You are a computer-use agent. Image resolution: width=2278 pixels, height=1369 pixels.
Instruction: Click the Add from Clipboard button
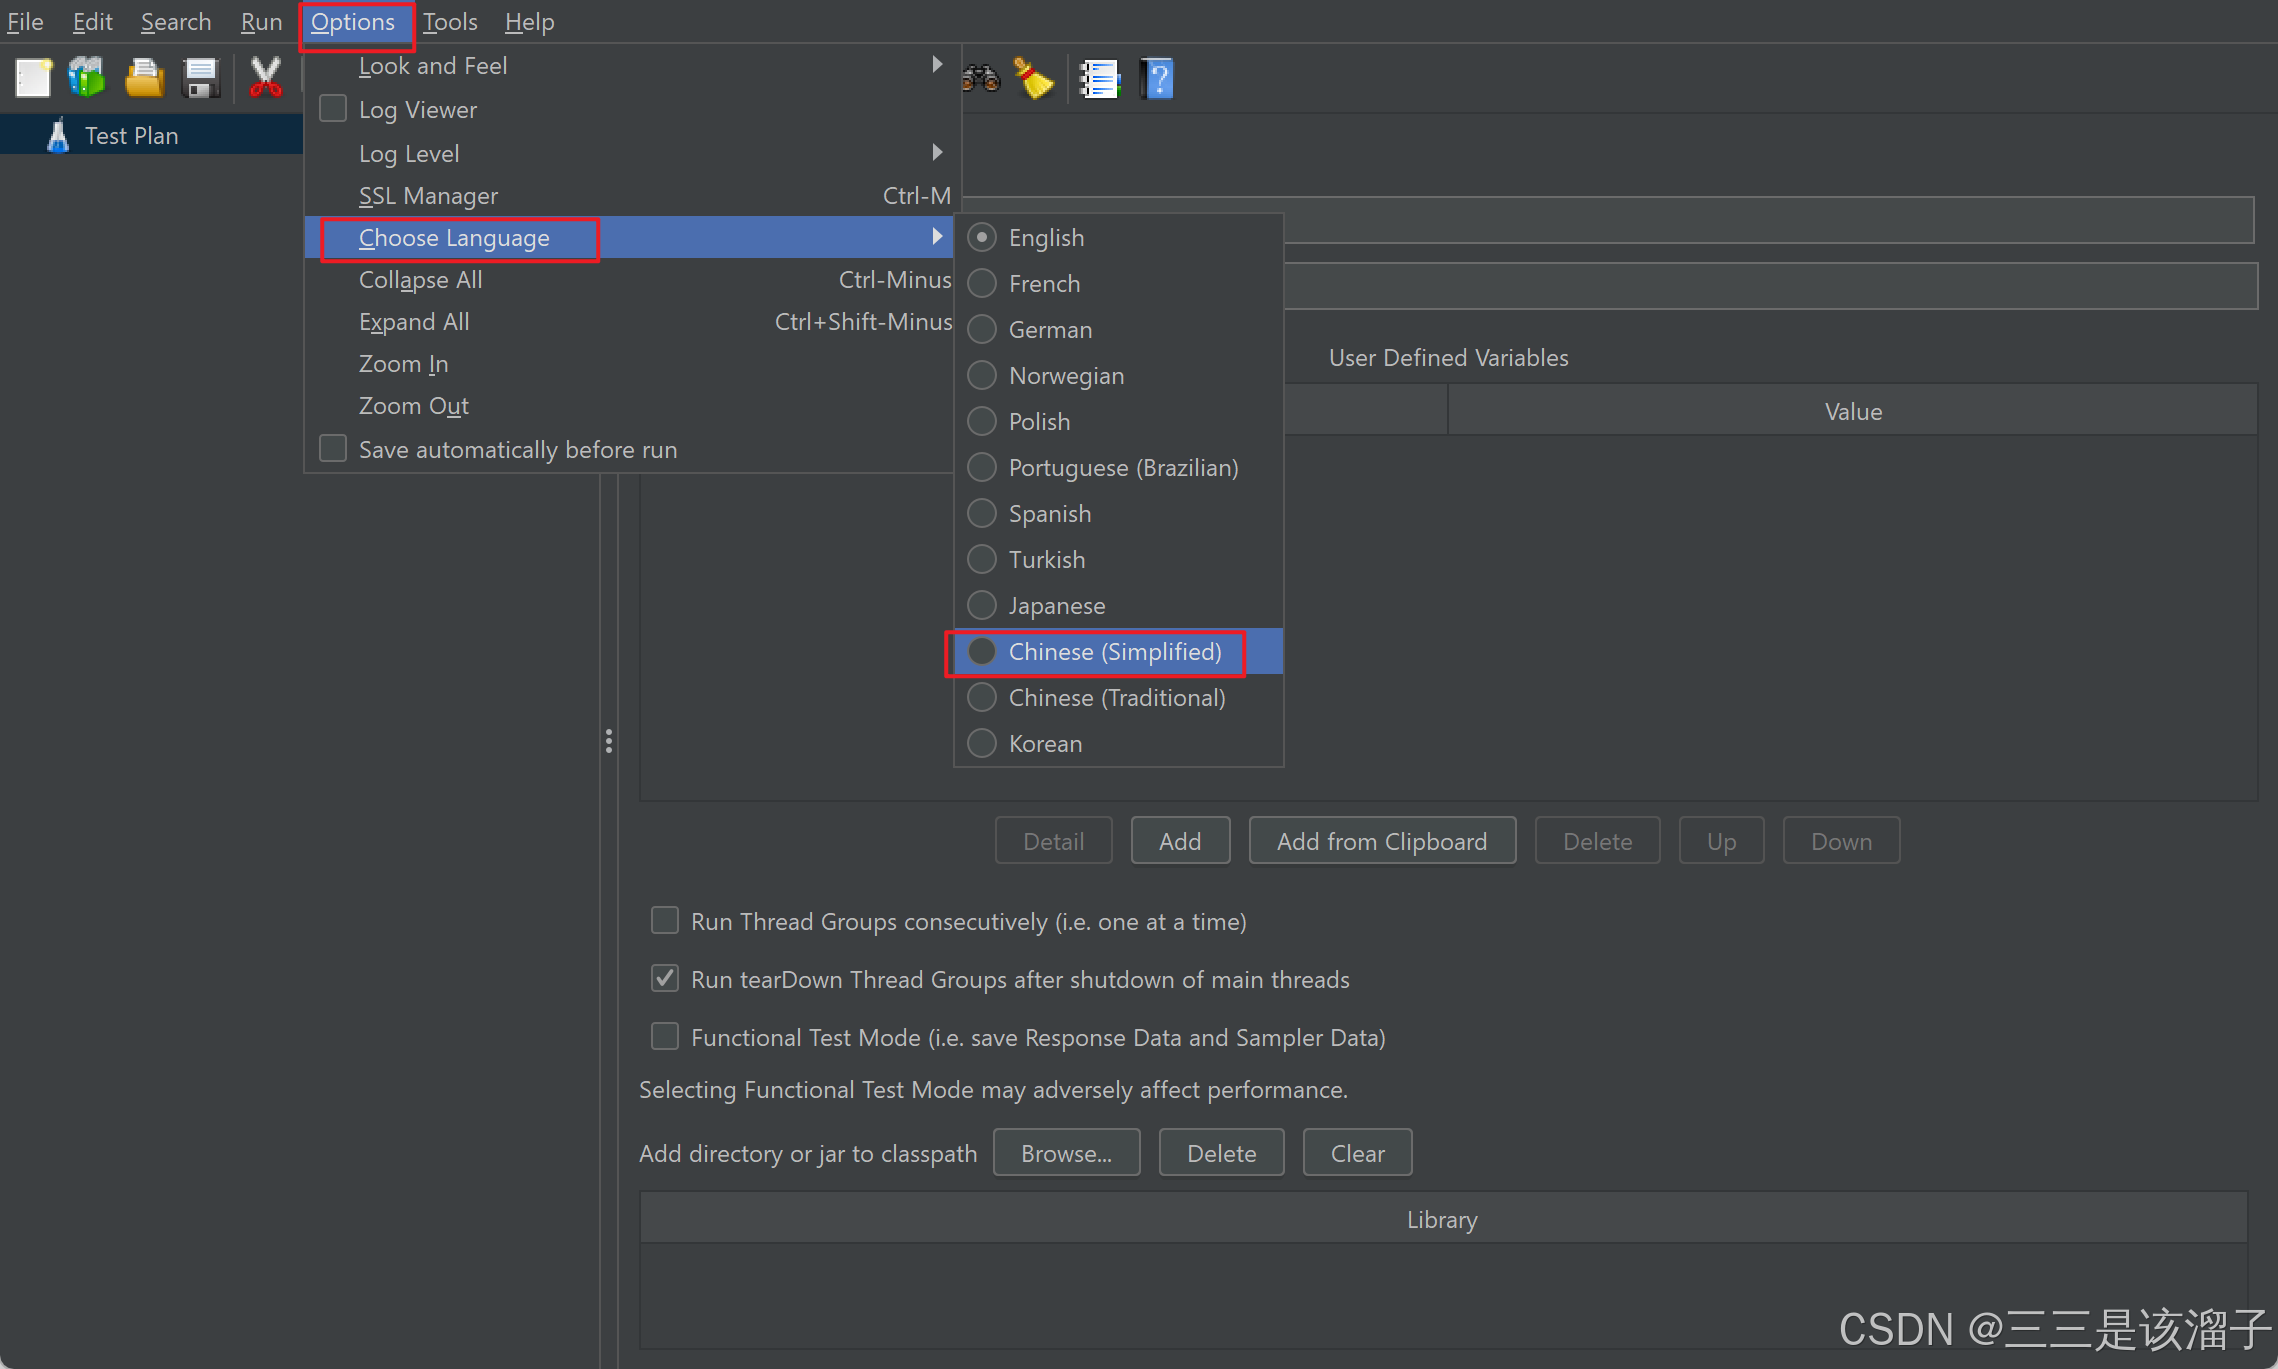pos(1381,841)
